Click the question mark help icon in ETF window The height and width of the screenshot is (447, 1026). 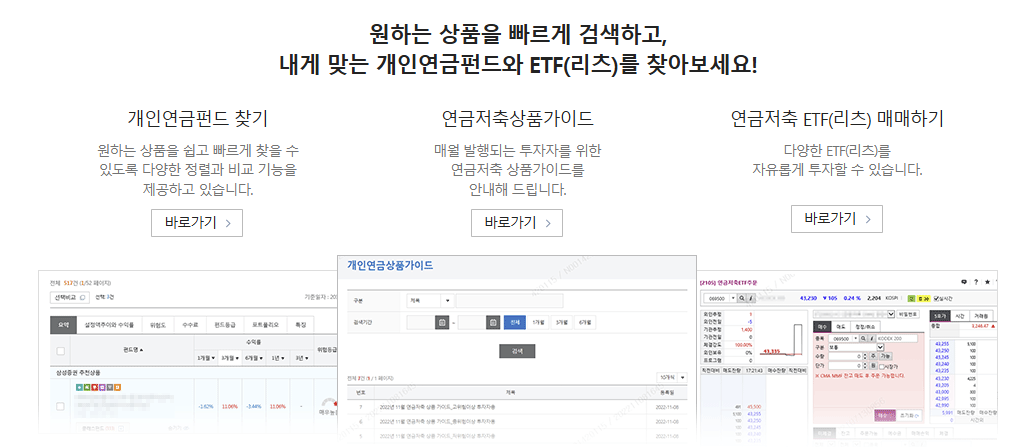point(976,282)
